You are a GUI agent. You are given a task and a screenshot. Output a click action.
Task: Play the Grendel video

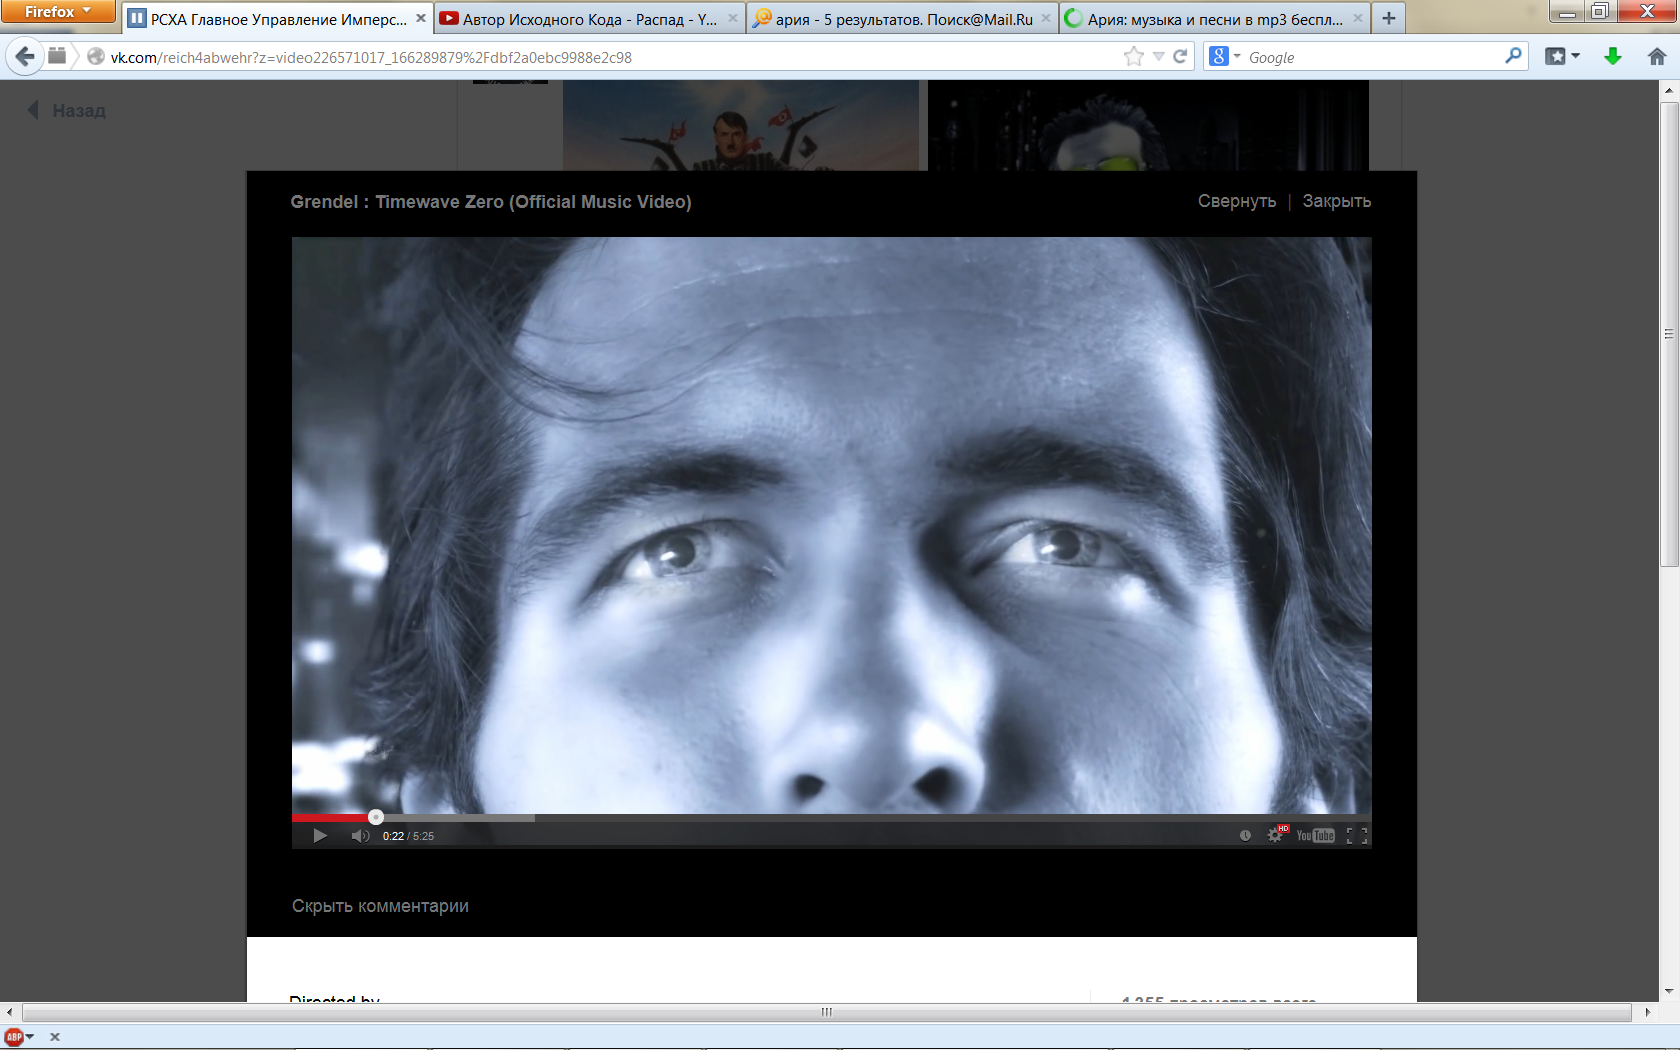[320, 836]
